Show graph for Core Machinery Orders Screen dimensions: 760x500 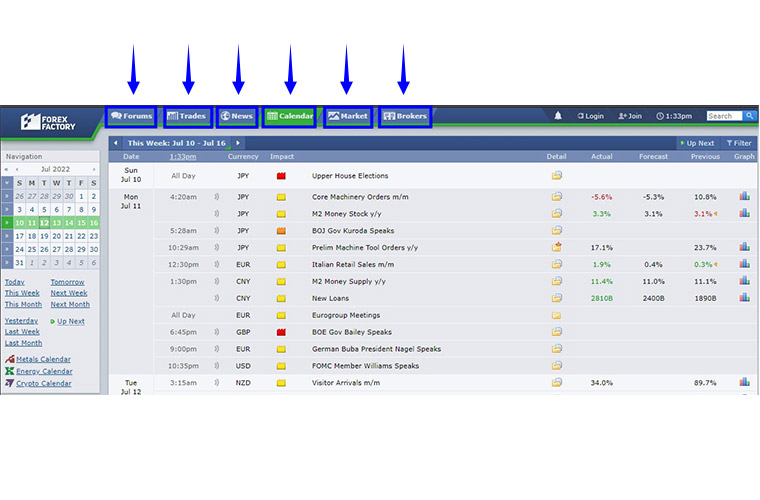tap(744, 196)
